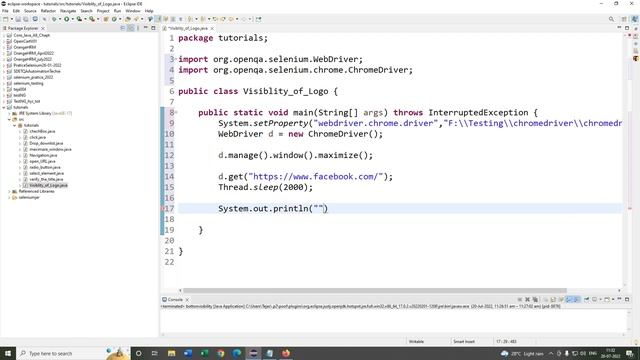This screenshot has height=360, width=640.
Task: Close the Visiblity_of_Logo.java editor tab
Action: point(212,28)
